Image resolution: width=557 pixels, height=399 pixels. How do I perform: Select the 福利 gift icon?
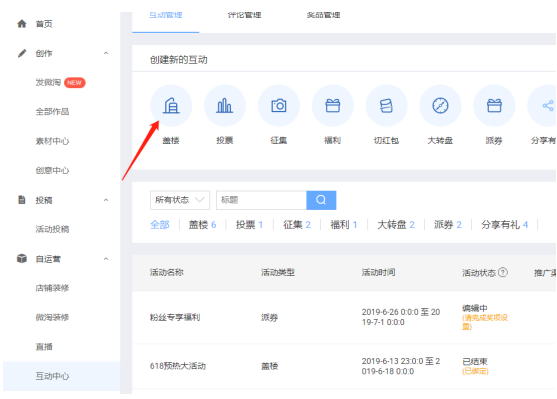click(x=333, y=106)
